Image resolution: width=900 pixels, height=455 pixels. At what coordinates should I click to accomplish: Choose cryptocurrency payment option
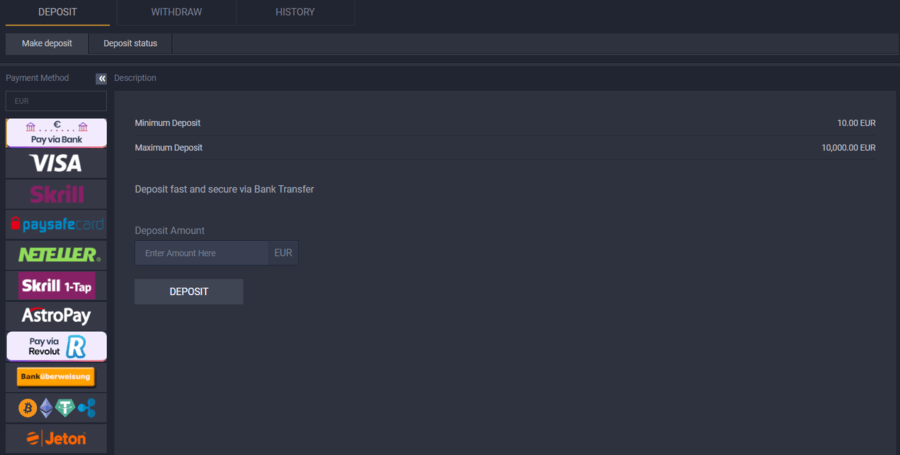(x=56, y=408)
